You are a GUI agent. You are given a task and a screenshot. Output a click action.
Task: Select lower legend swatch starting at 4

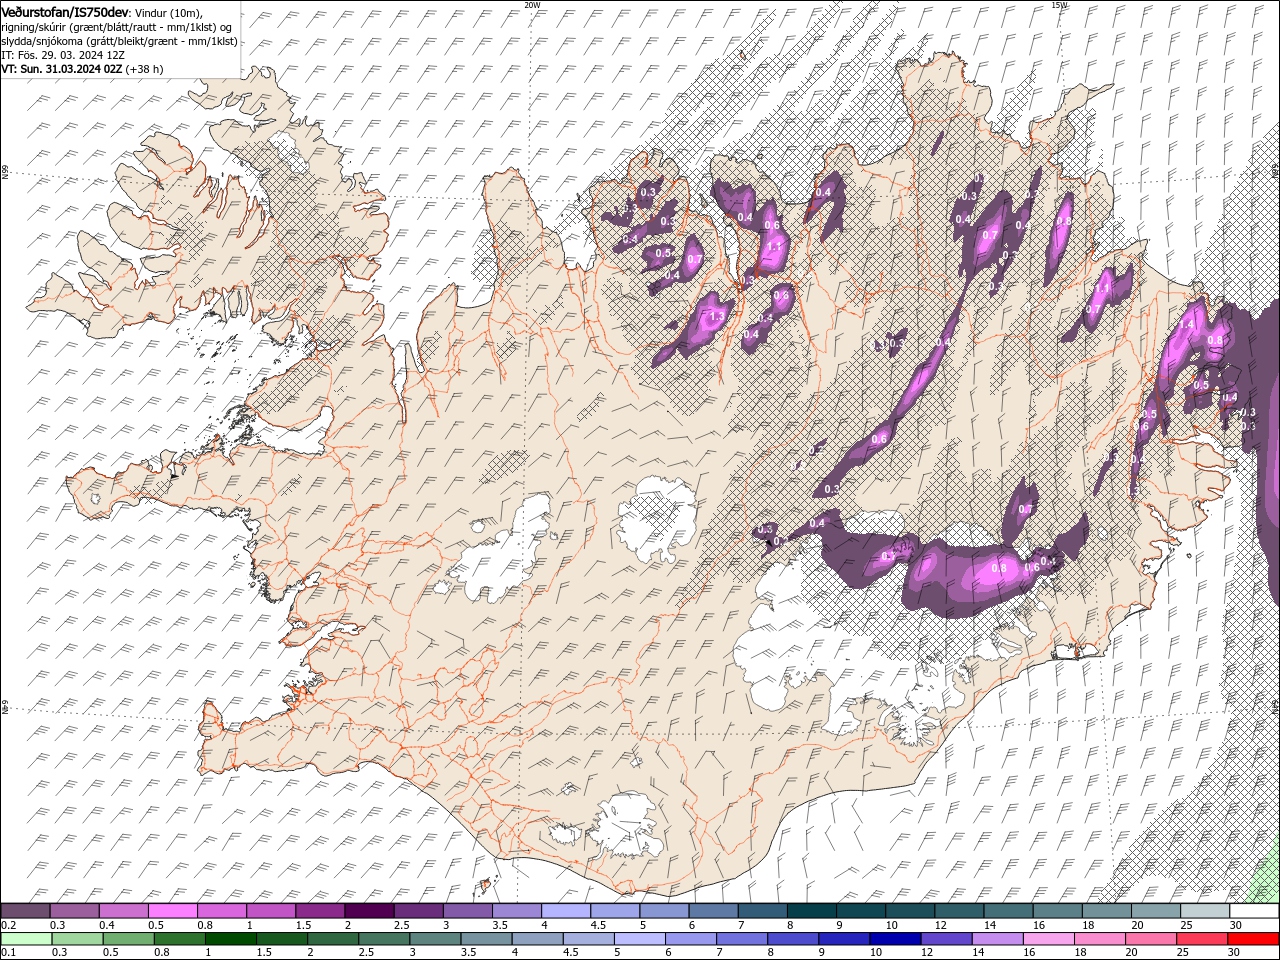[x=537, y=939]
